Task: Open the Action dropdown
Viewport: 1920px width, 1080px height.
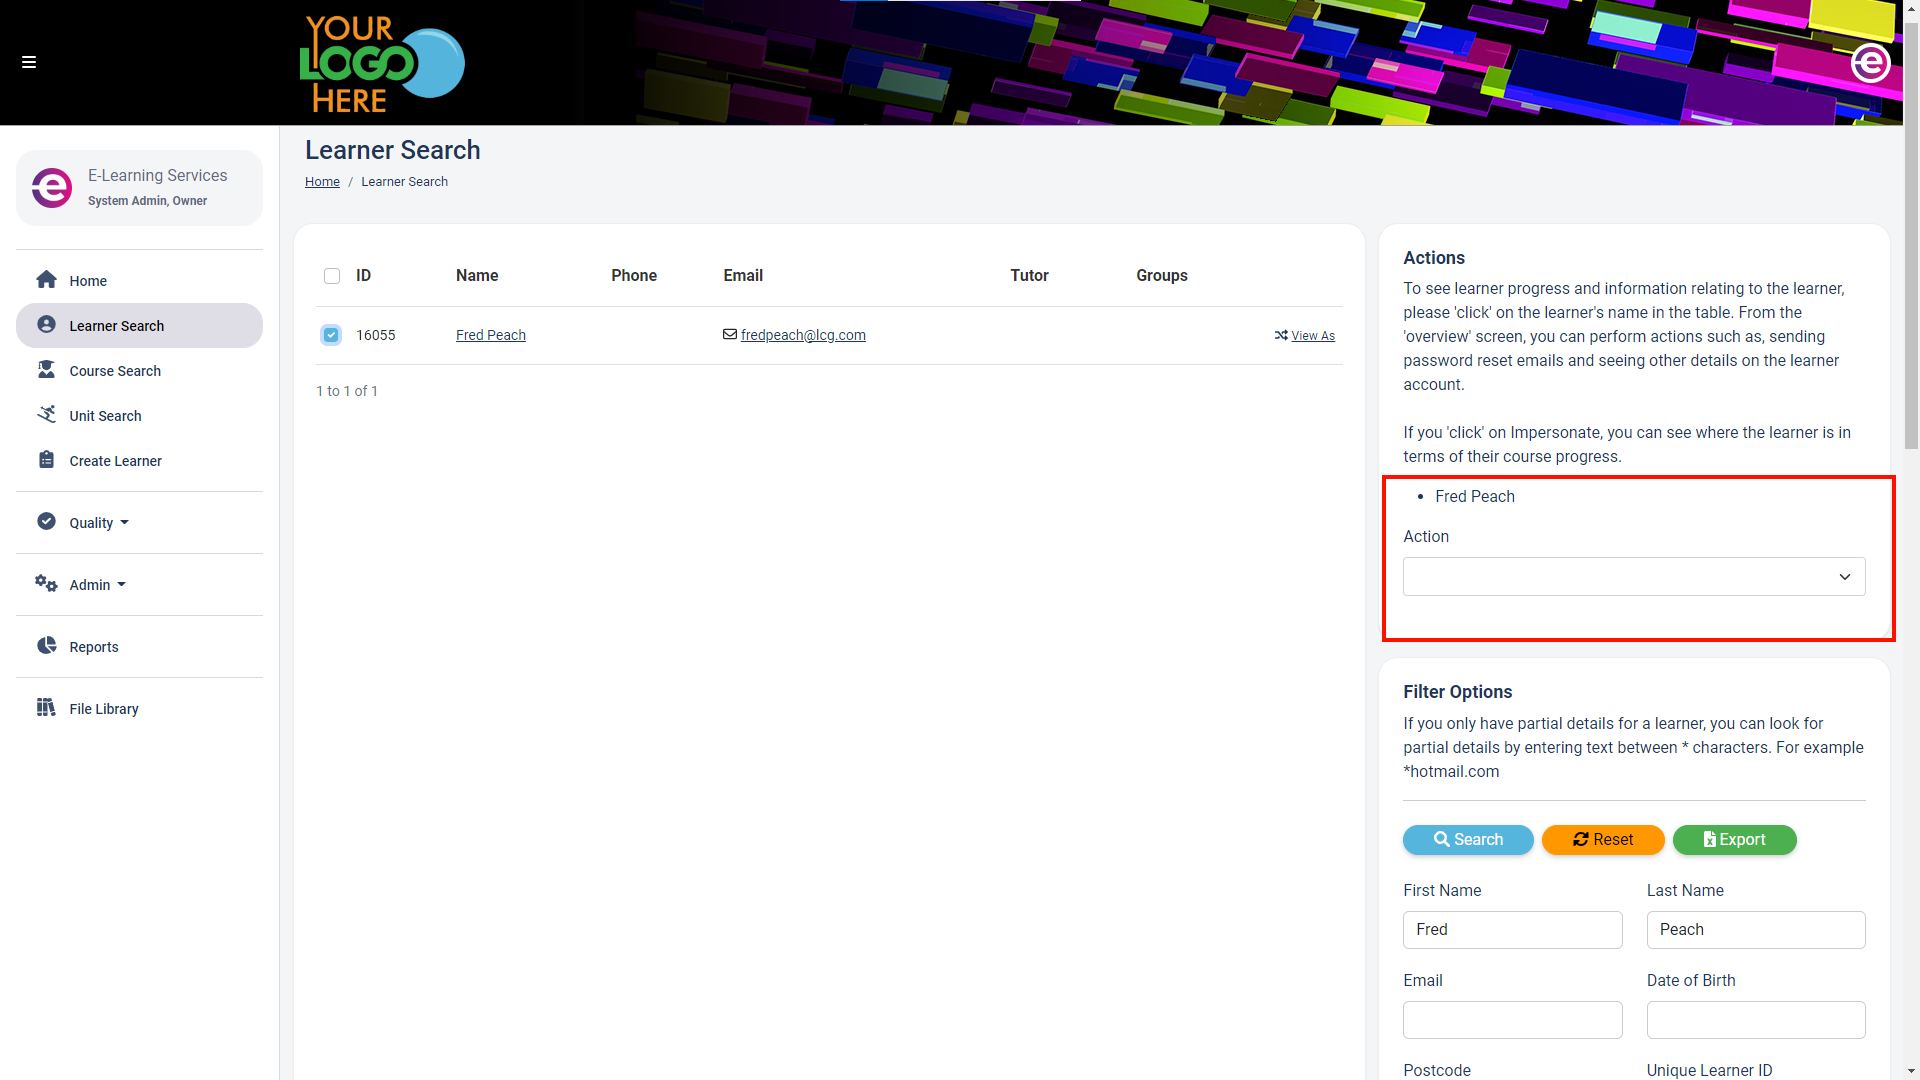Action: pyautogui.click(x=1634, y=577)
